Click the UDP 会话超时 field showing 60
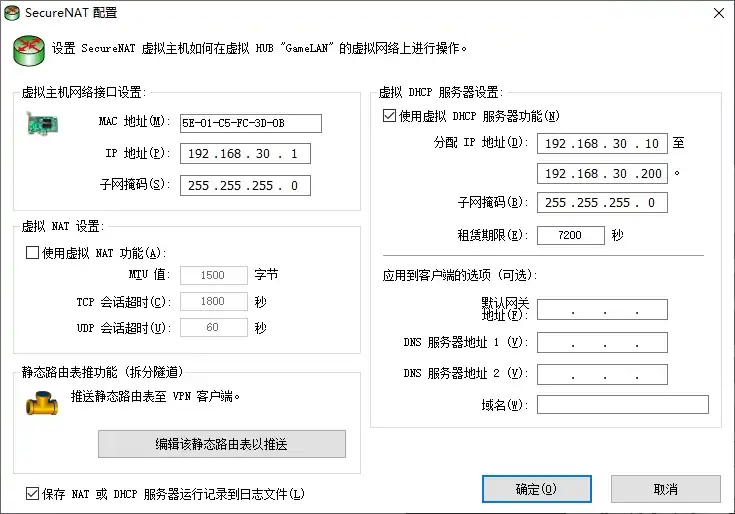This screenshot has width=735, height=514. click(214, 328)
